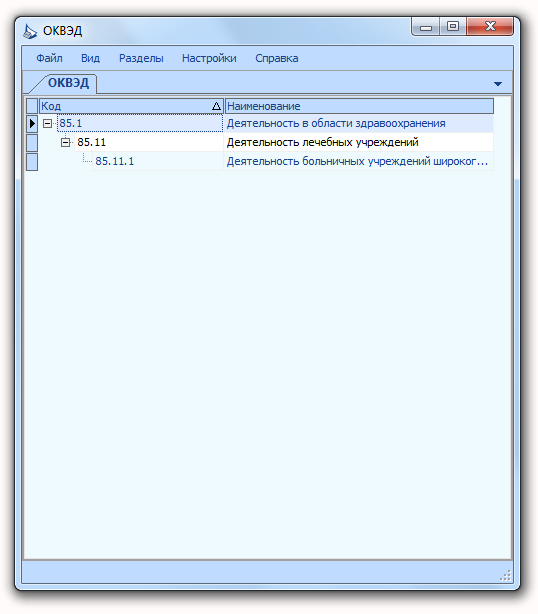
Task: Select code 85.11 in the tree
Action: tap(92, 142)
